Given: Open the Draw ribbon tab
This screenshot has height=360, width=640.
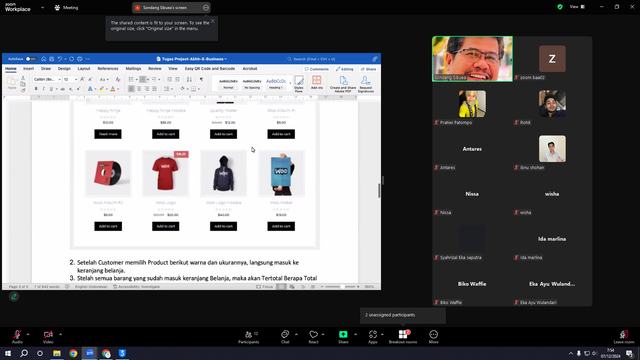Looking at the screenshot, I should click(46, 69).
